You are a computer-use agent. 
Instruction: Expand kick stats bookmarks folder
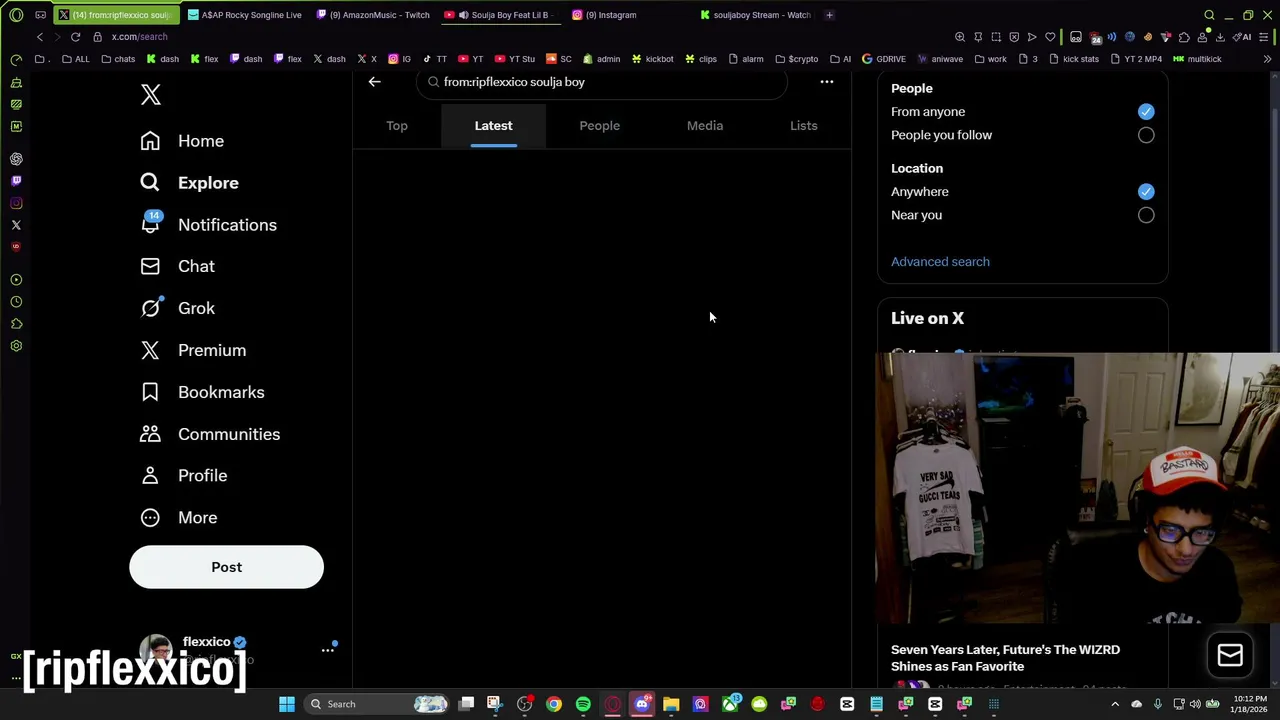click(1073, 59)
